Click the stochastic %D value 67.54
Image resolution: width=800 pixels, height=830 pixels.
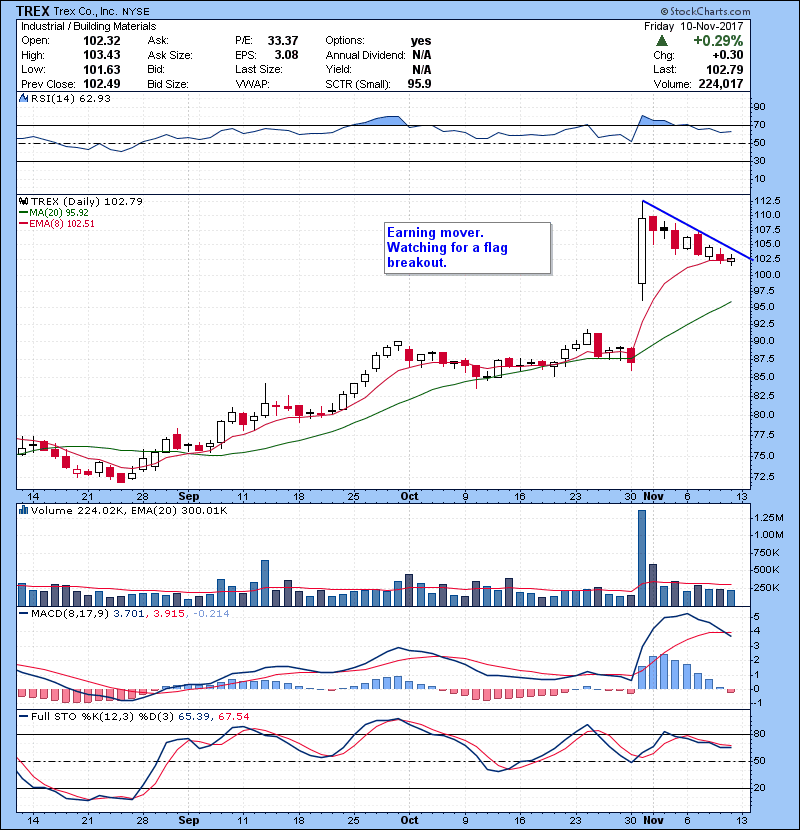pyautogui.click(x=233, y=717)
